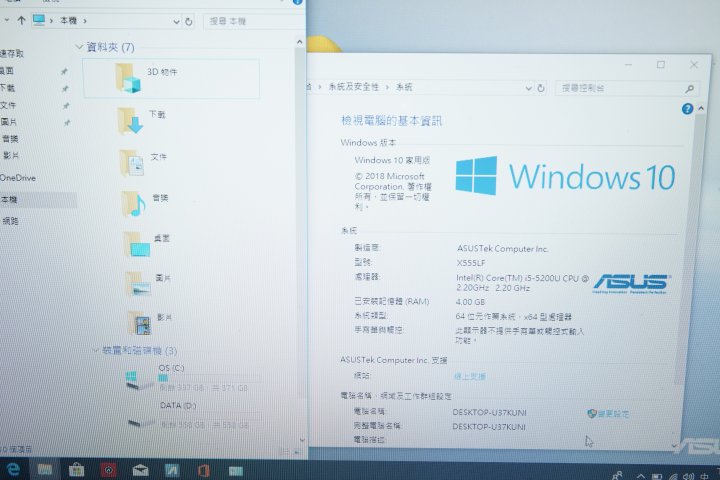
Task: Collapse the 資料夾 (7) group
Action: [x=79, y=47]
